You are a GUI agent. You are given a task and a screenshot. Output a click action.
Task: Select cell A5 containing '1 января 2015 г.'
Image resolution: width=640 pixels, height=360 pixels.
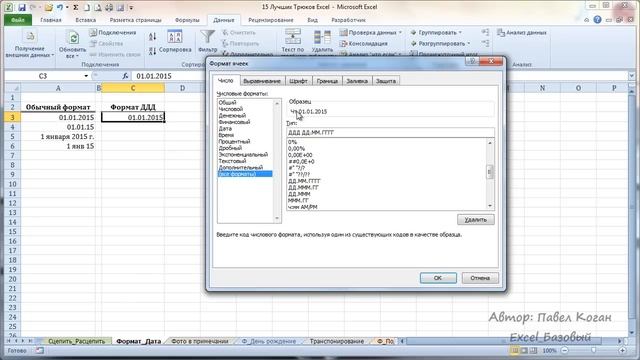pyautogui.click(x=58, y=136)
